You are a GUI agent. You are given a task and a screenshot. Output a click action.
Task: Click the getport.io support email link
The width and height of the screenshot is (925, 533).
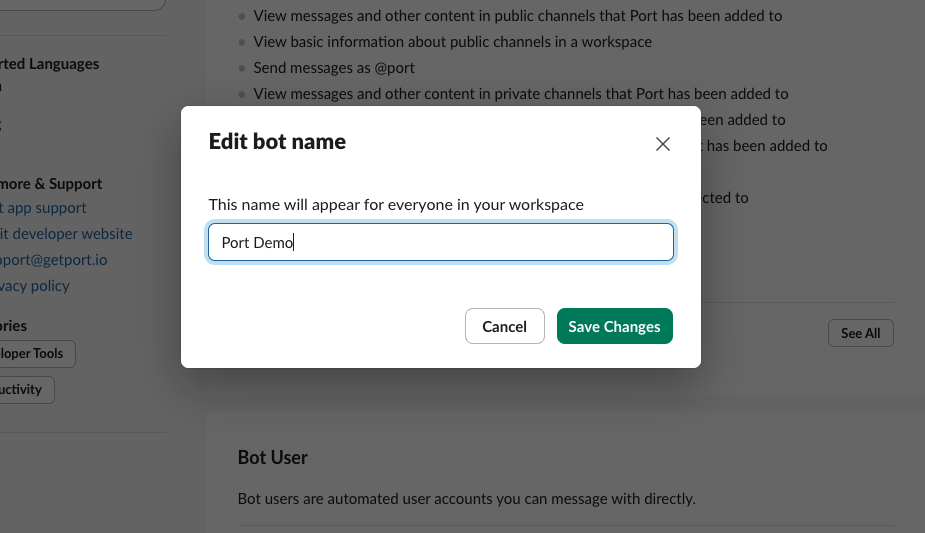[54, 260]
